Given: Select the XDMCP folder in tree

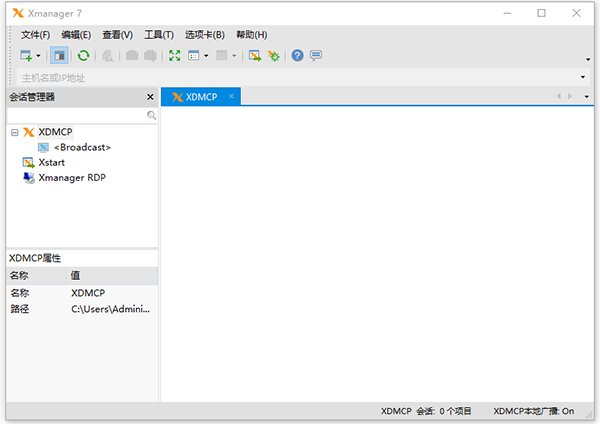Looking at the screenshot, I should coord(55,132).
